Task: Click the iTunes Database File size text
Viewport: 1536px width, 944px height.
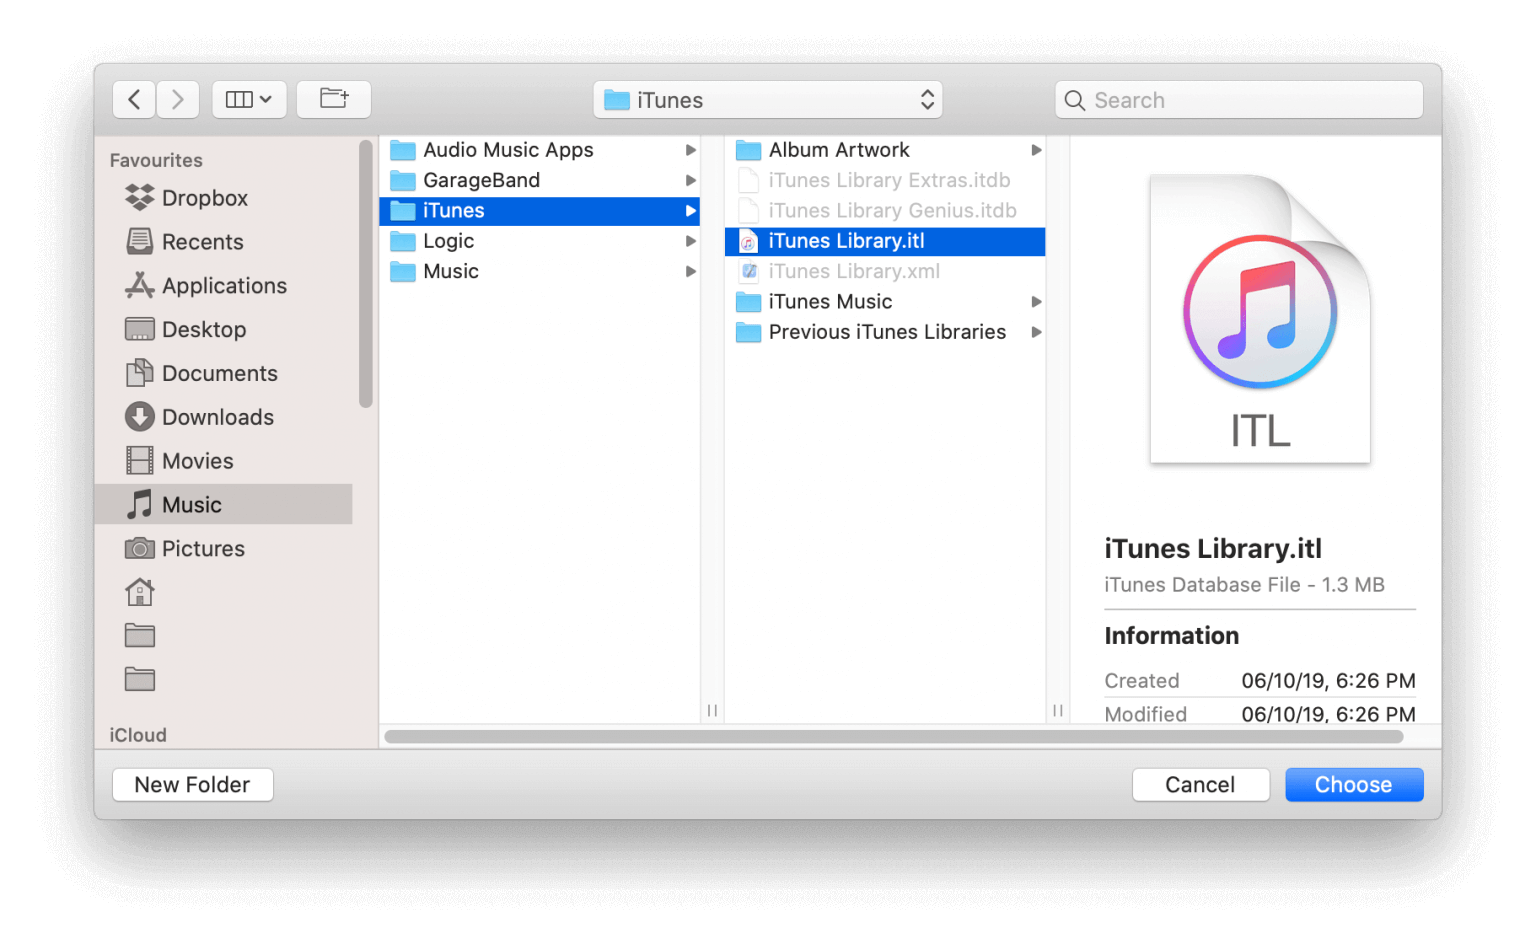Action: tap(1244, 585)
